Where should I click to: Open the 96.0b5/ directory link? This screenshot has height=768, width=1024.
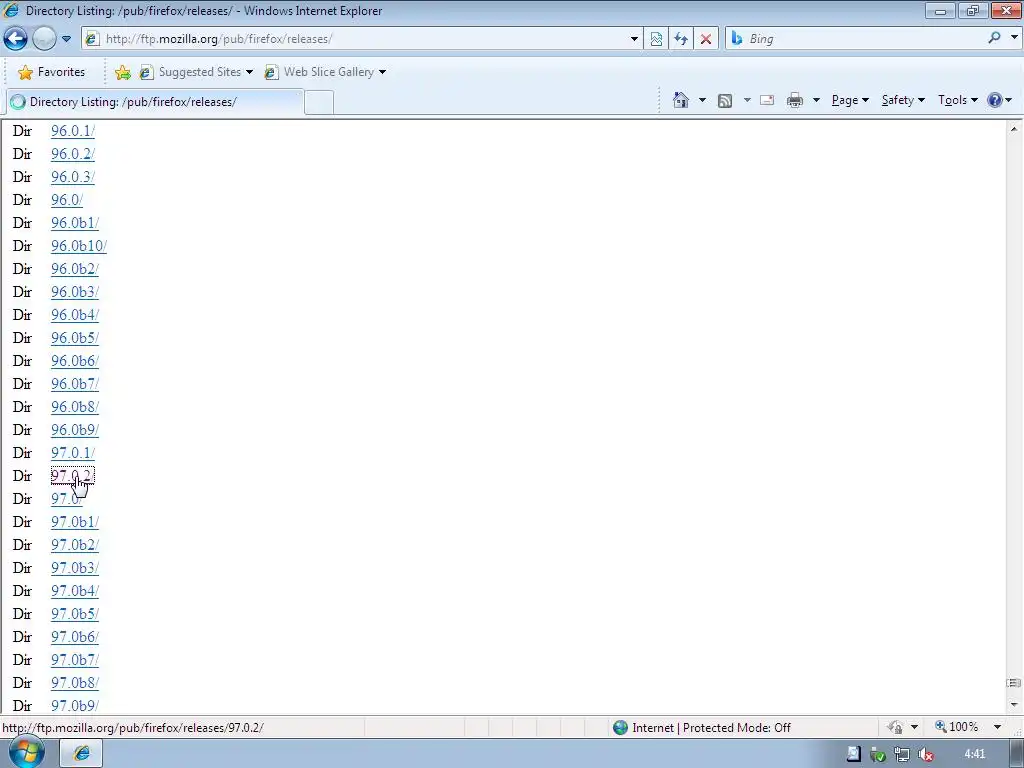pos(74,338)
